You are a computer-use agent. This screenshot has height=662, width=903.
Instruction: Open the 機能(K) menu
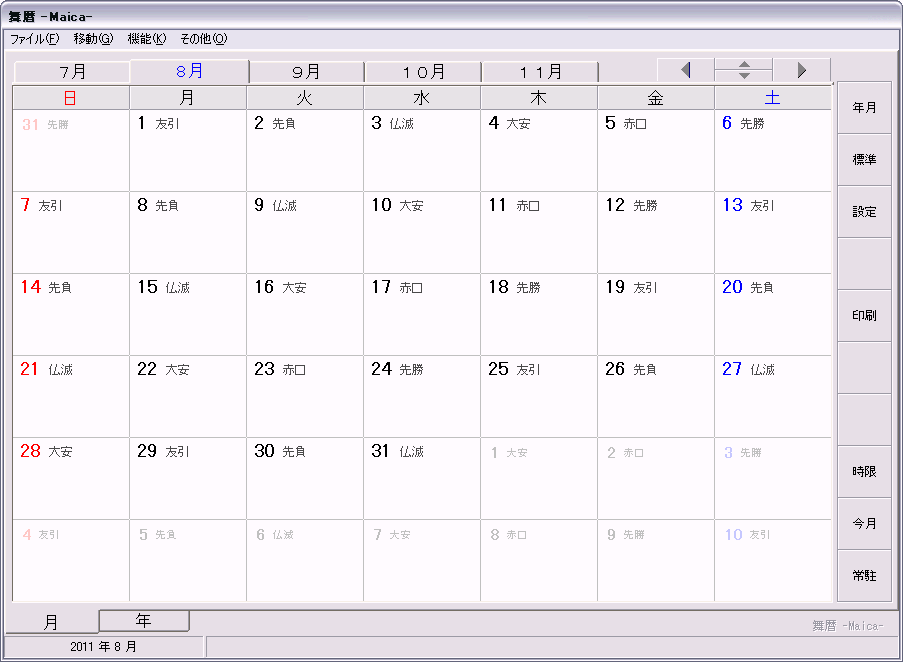(x=146, y=39)
